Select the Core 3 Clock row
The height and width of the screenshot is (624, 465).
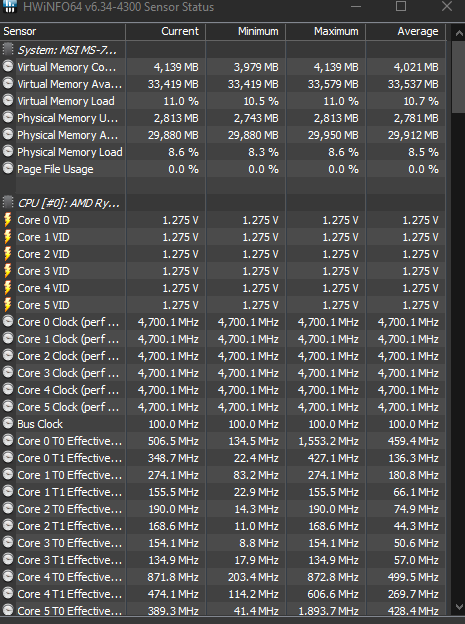pos(223,373)
